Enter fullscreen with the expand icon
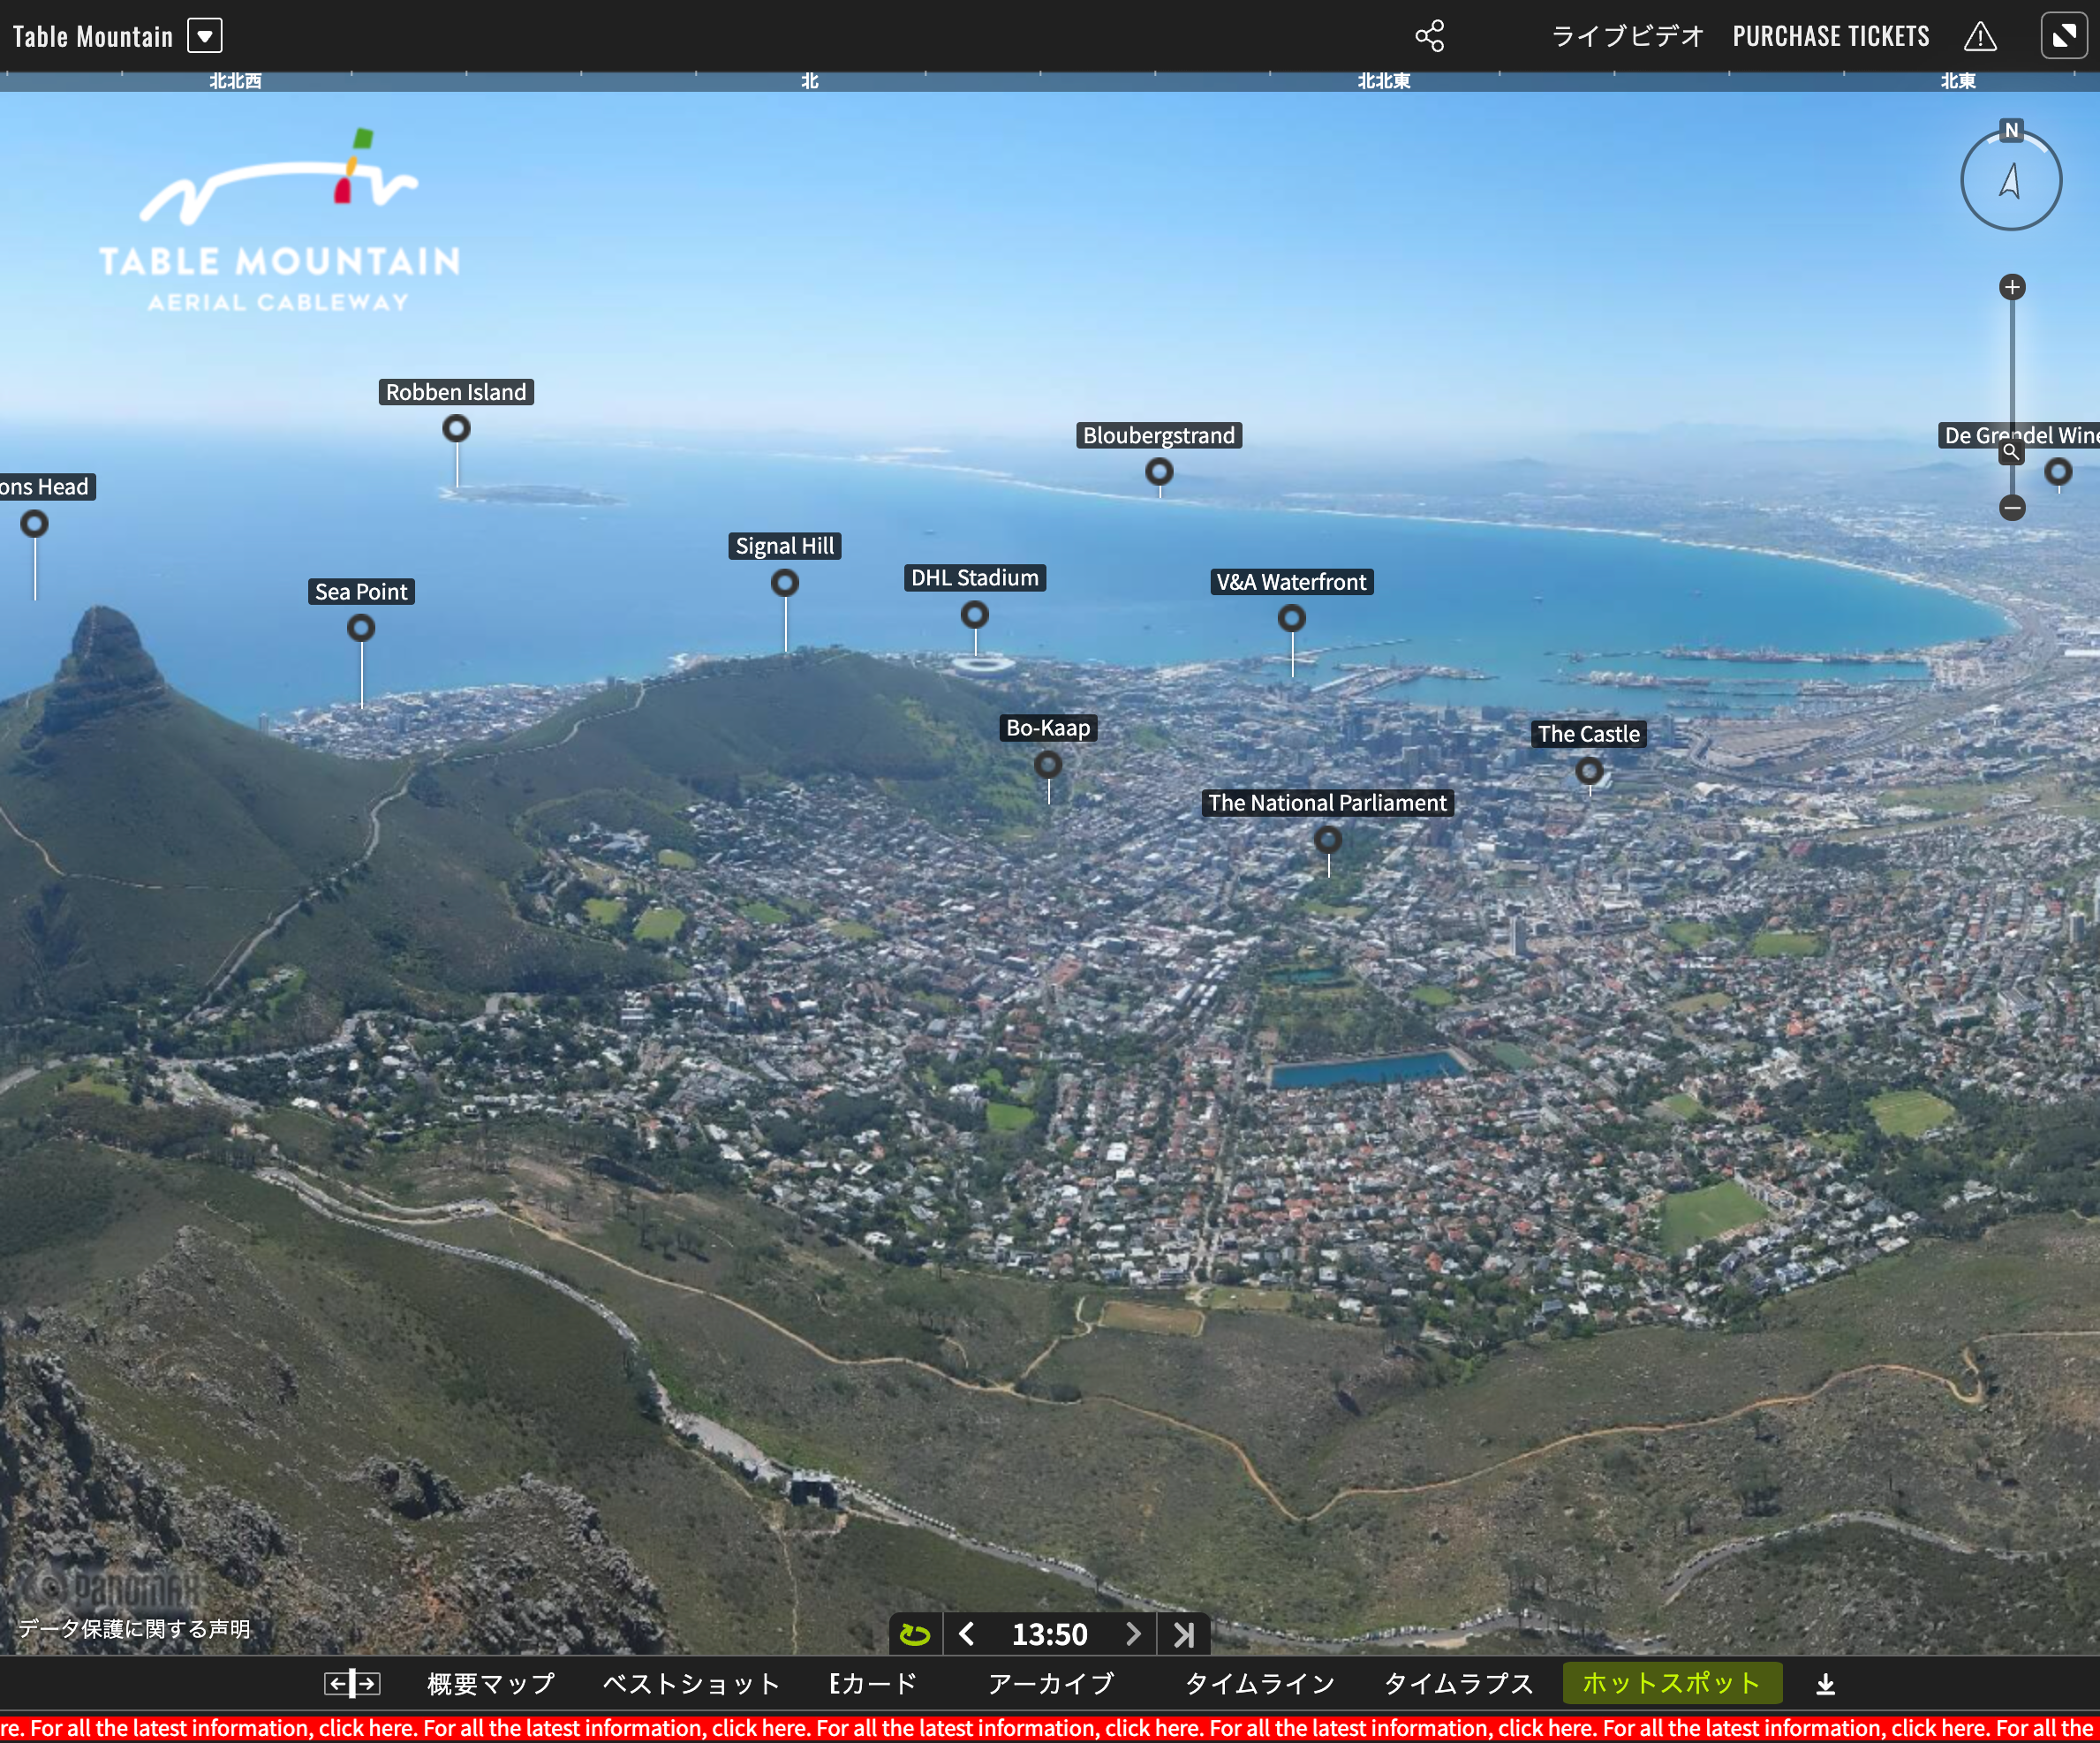This screenshot has width=2100, height=1743. (2063, 37)
